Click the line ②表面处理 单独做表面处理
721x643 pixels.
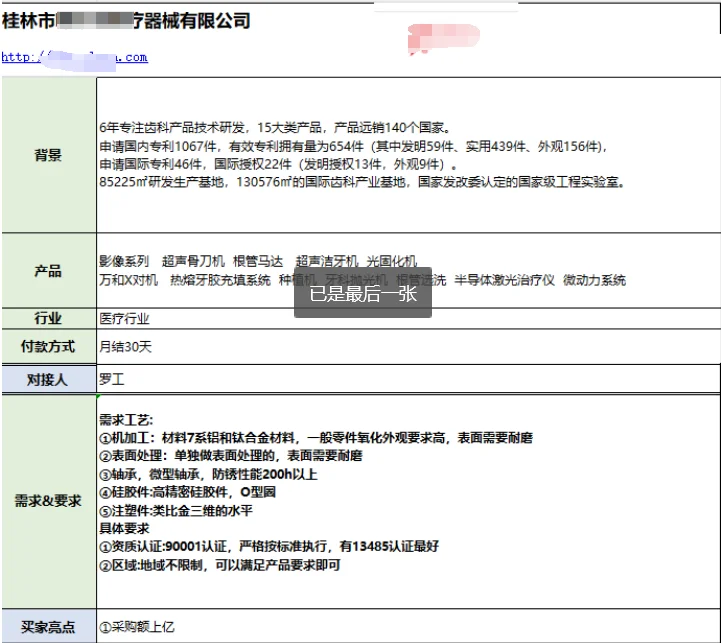point(231,456)
